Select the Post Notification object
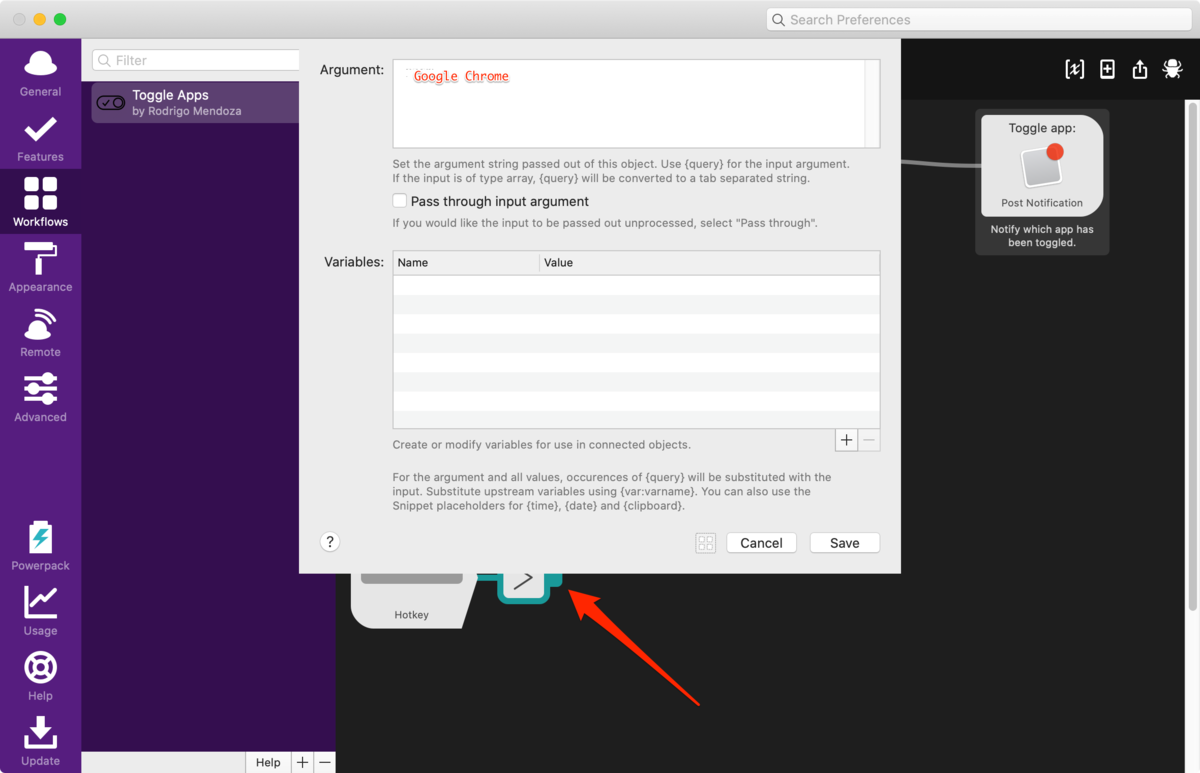 coord(1042,166)
